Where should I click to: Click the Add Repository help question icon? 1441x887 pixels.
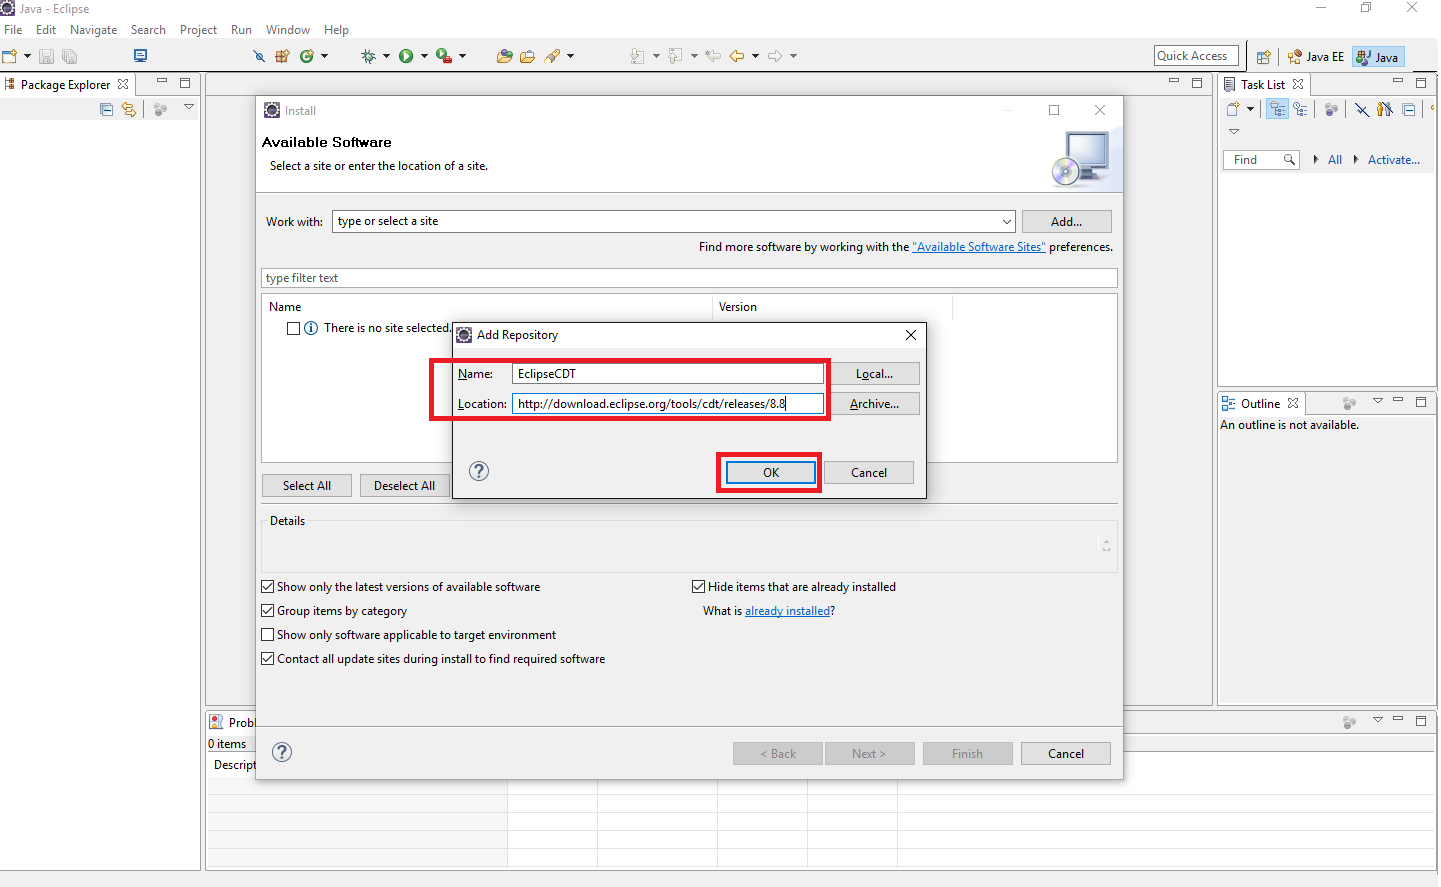[479, 471]
